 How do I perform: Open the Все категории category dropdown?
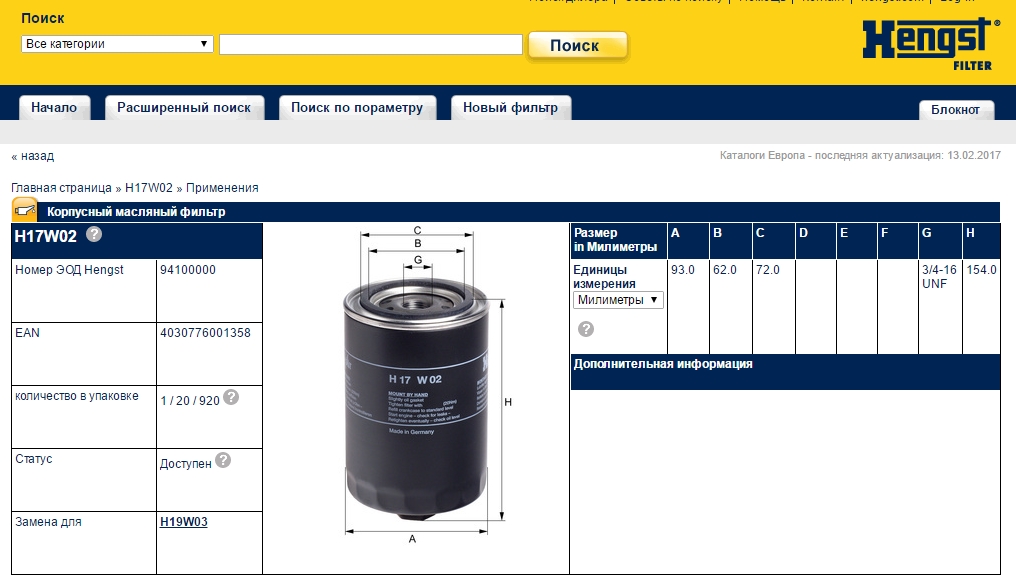click(x=117, y=44)
